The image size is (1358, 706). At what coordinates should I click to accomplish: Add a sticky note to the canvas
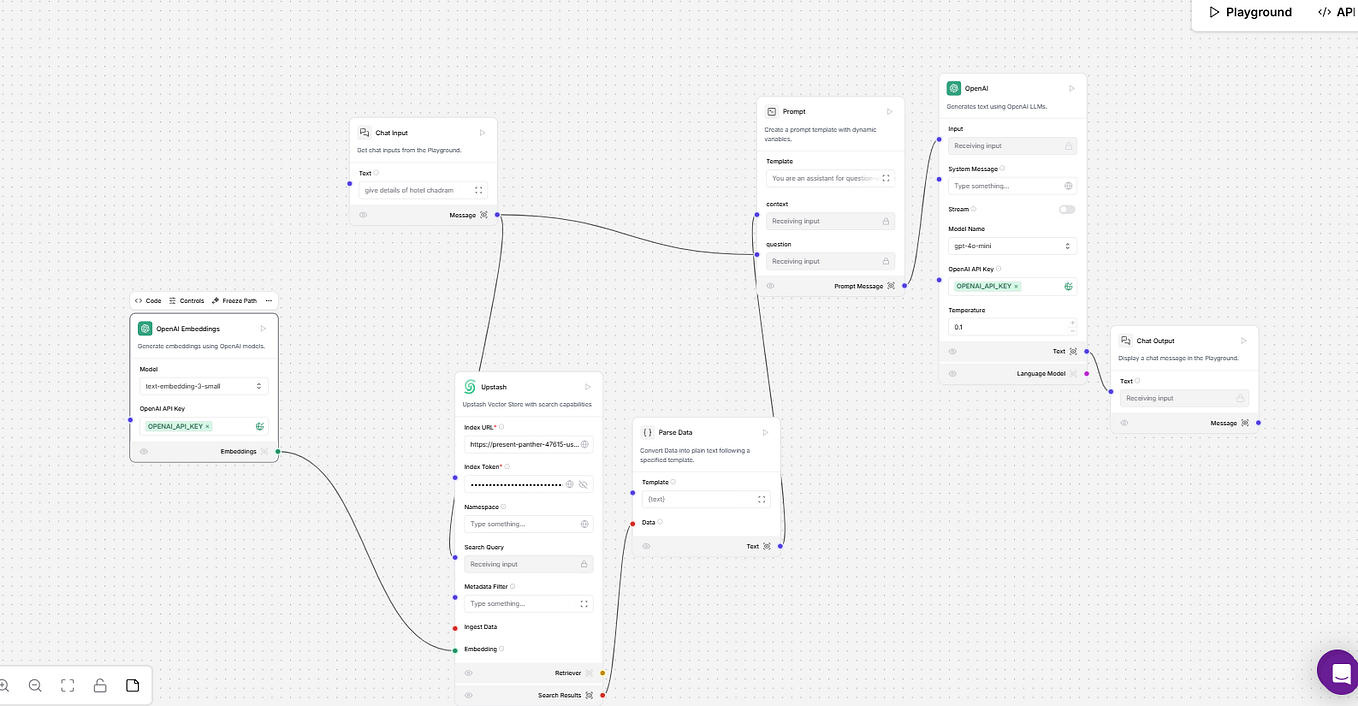point(132,685)
